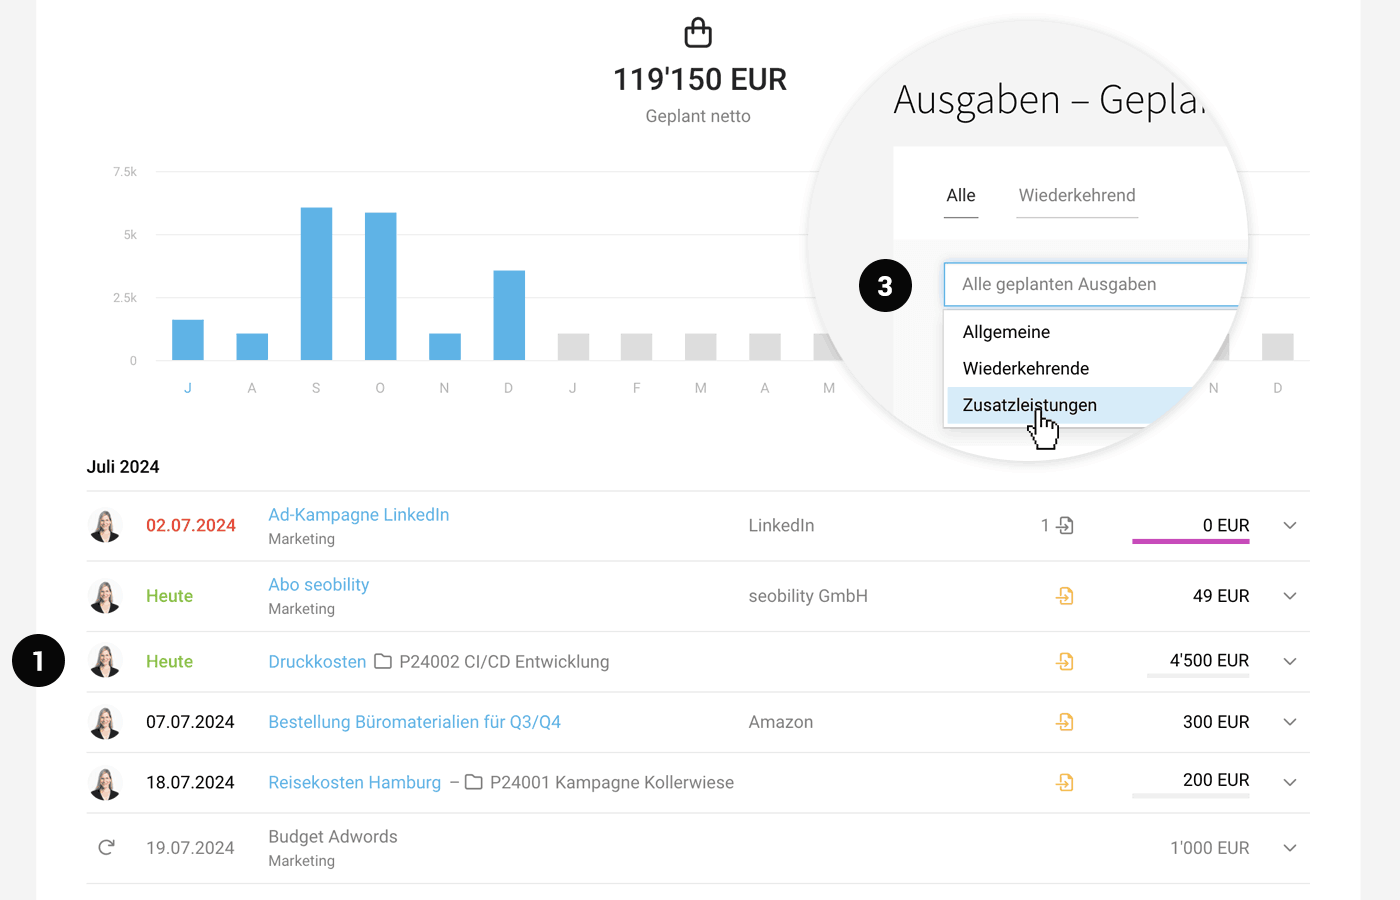
Task: Choose Wiederkehrende from the dropdown list
Action: (x=1026, y=369)
